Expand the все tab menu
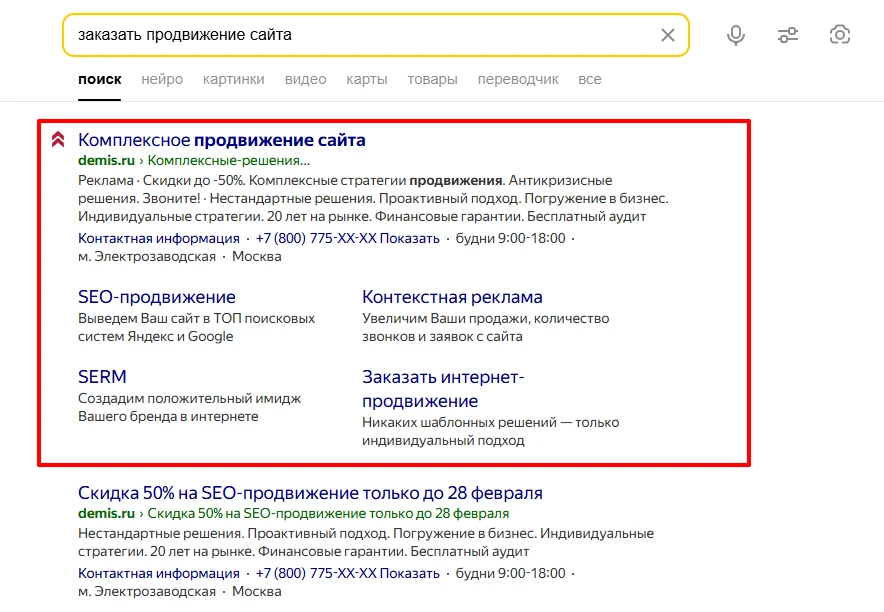Screen dimensions: 884x612 click(x=590, y=79)
